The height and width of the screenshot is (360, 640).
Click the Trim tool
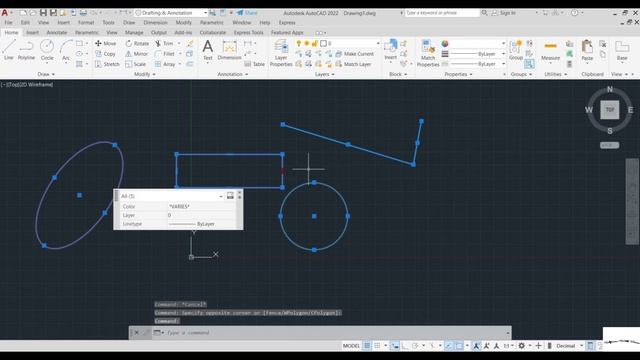(164, 43)
